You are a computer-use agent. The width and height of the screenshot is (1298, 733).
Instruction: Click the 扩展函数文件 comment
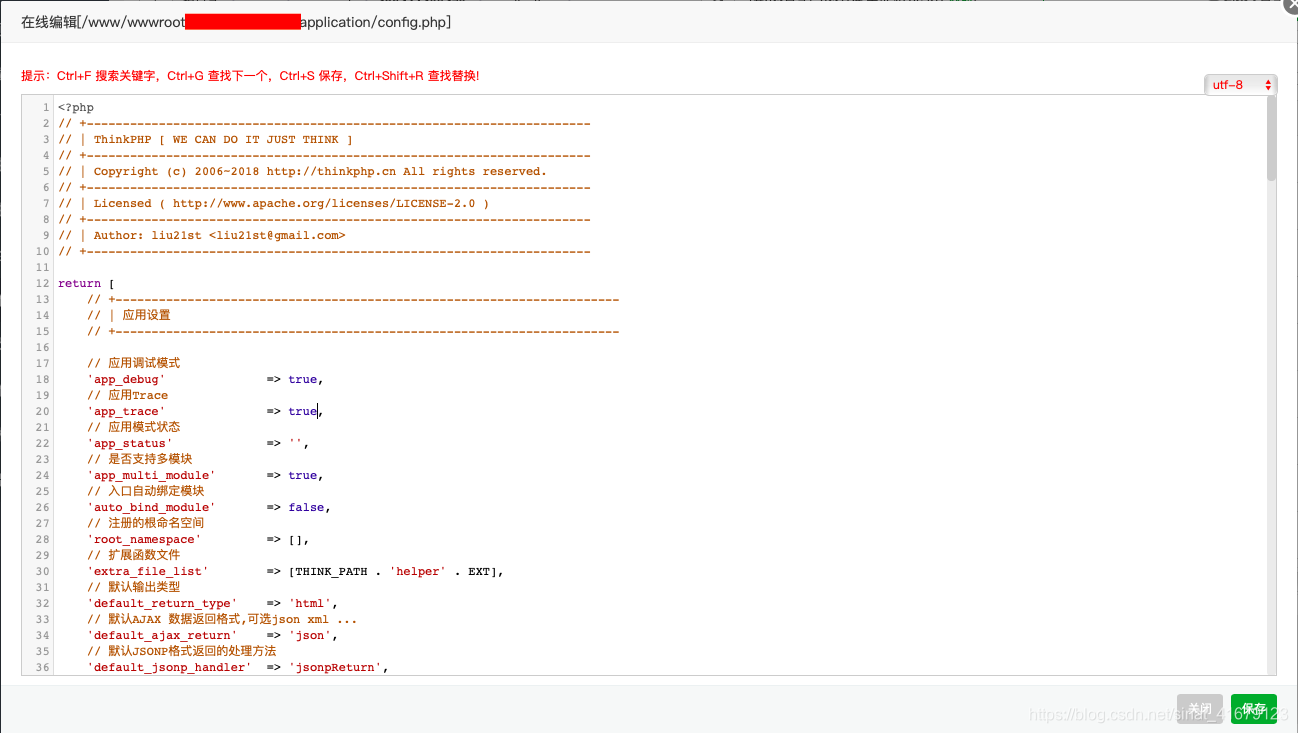(x=134, y=555)
